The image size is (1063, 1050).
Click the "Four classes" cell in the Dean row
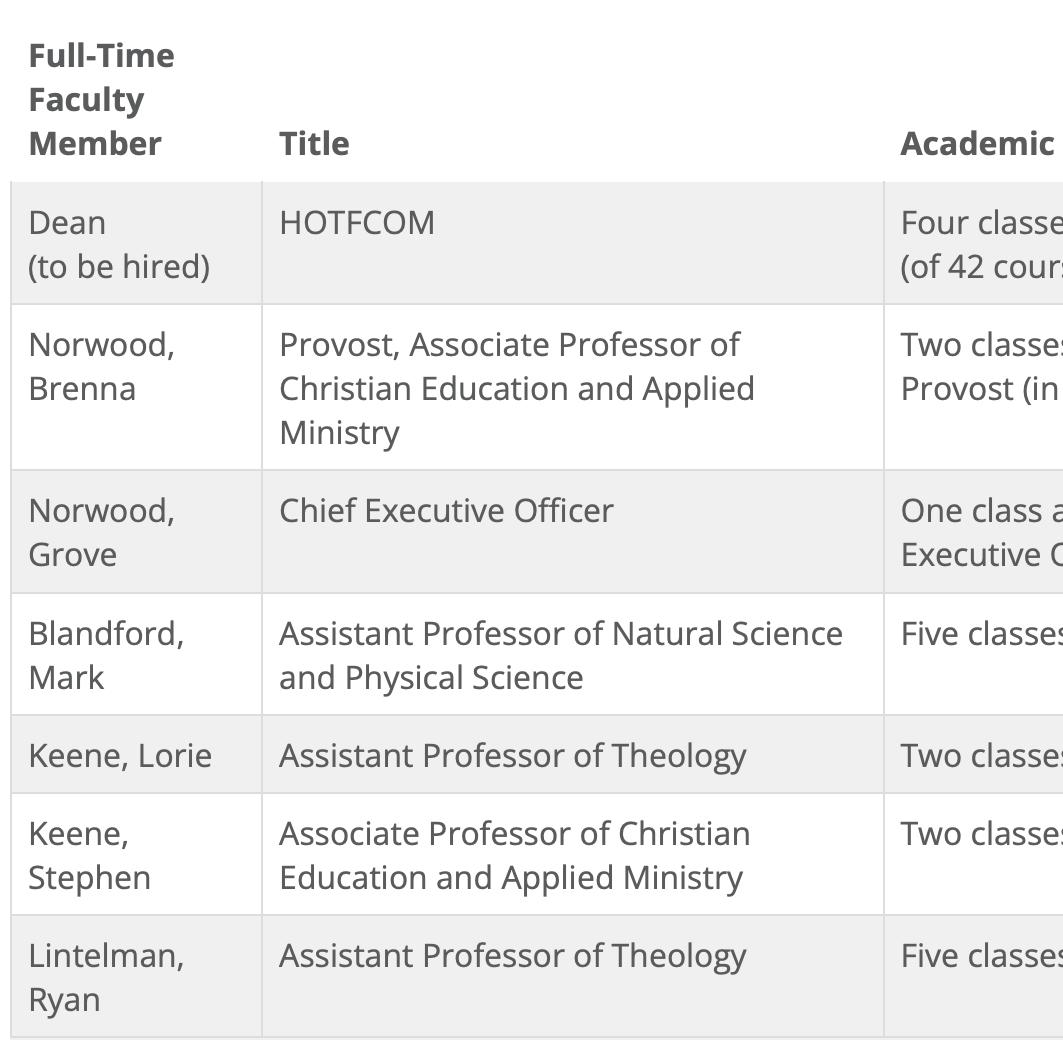(980, 244)
